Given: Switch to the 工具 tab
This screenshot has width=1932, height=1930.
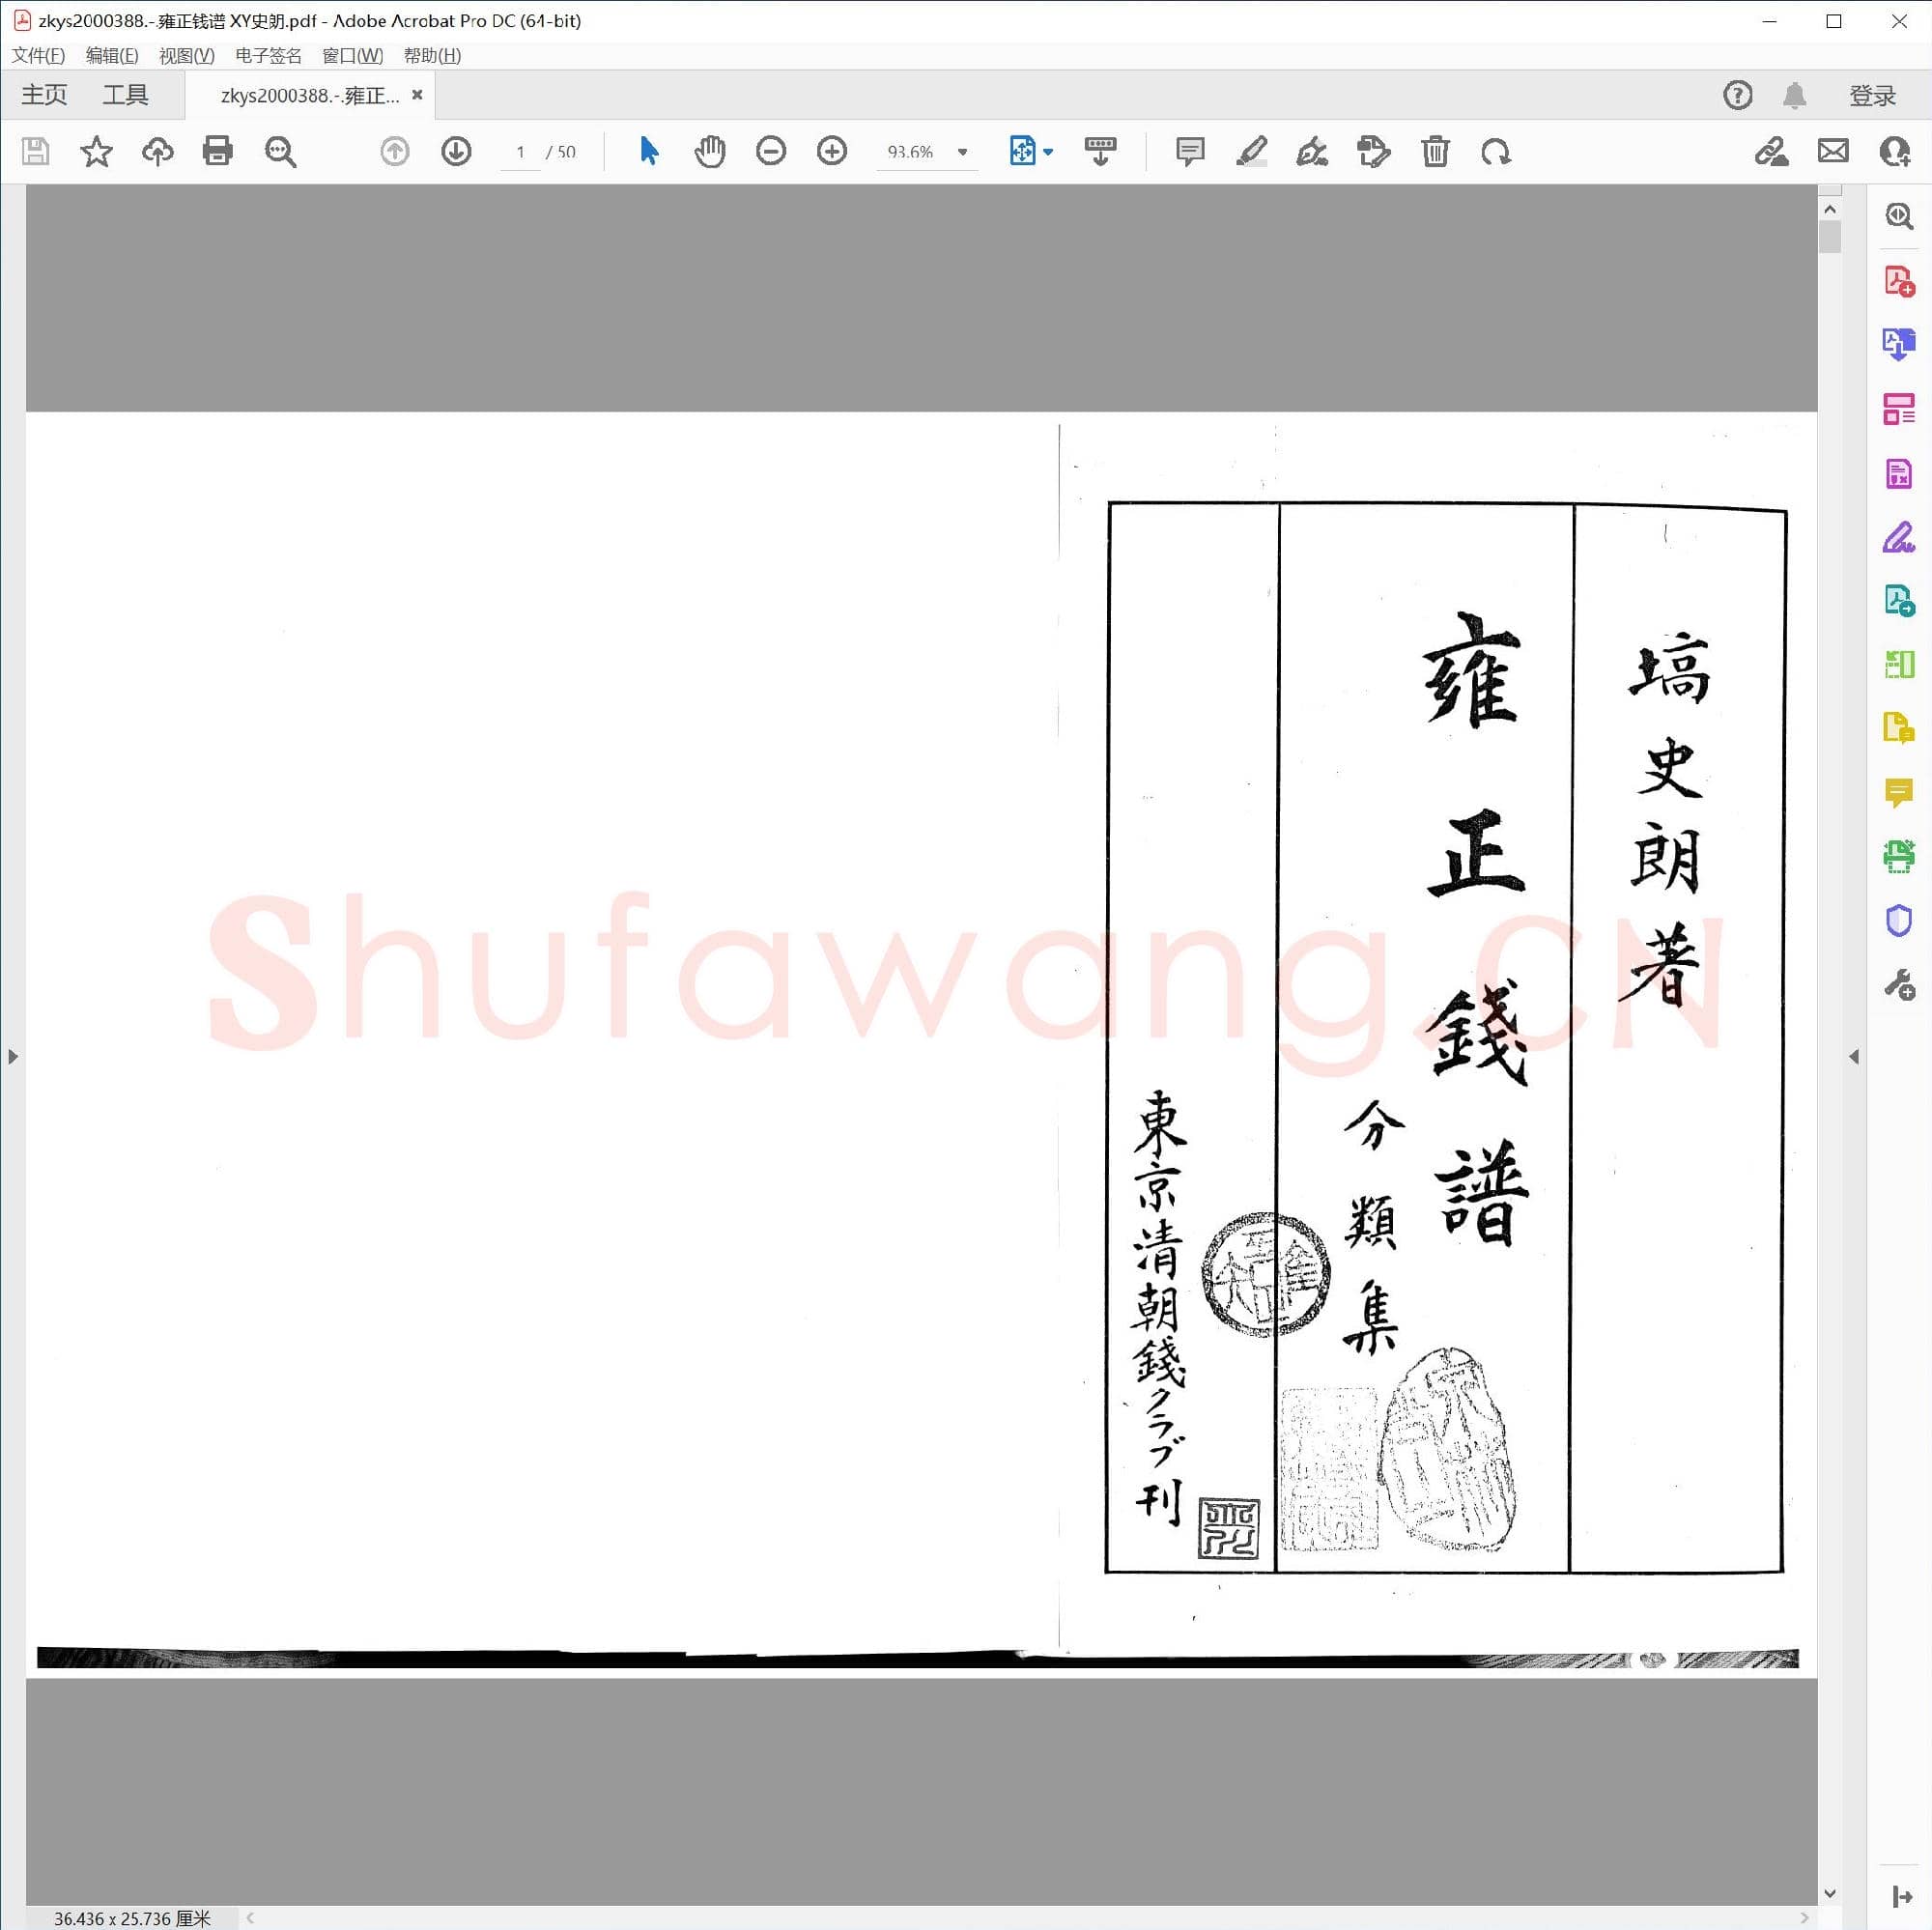Looking at the screenshot, I should pyautogui.click(x=126, y=93).
